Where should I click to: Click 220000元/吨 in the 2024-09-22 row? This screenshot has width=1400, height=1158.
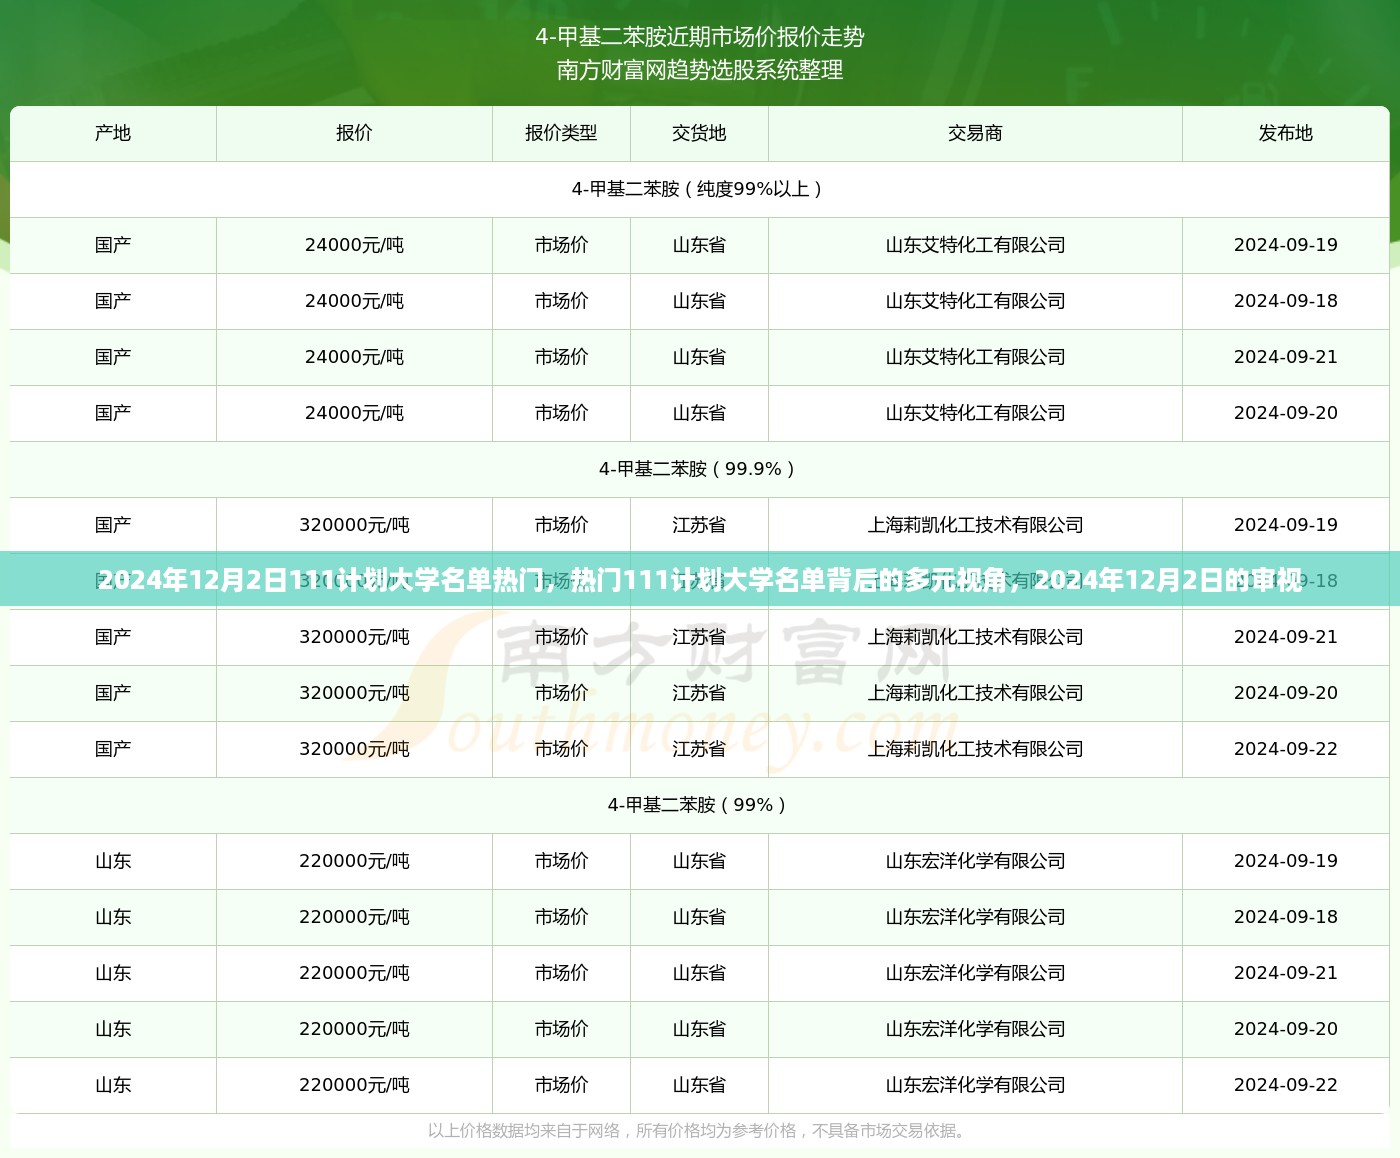(354, 1085)
